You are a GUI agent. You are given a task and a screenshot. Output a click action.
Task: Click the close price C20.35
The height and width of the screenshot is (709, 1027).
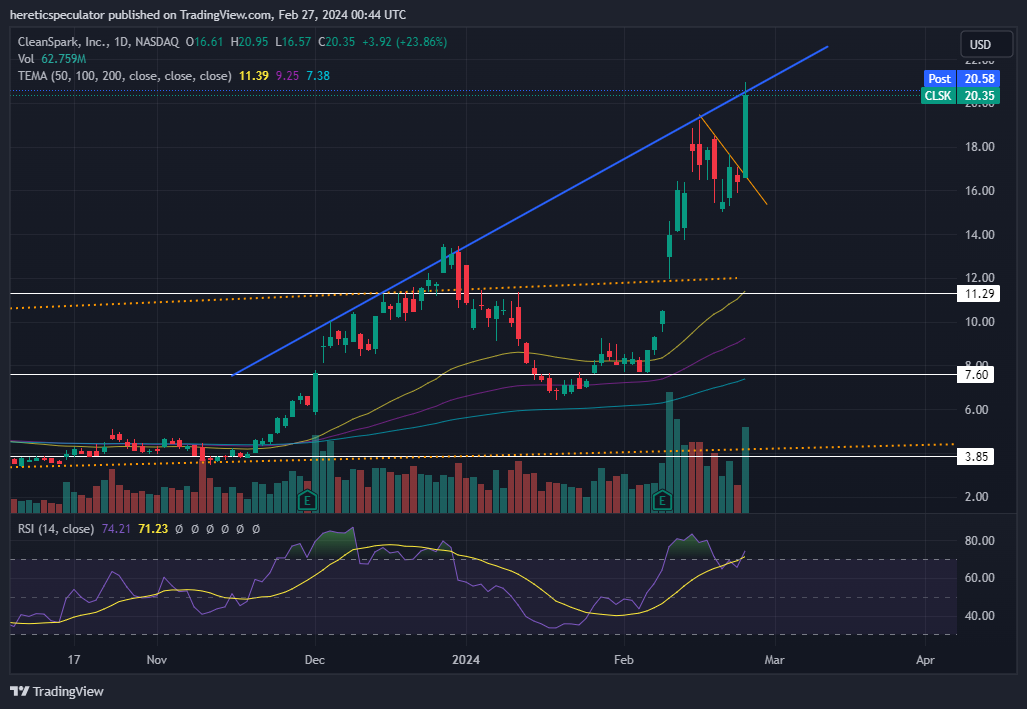click(337, 42)
